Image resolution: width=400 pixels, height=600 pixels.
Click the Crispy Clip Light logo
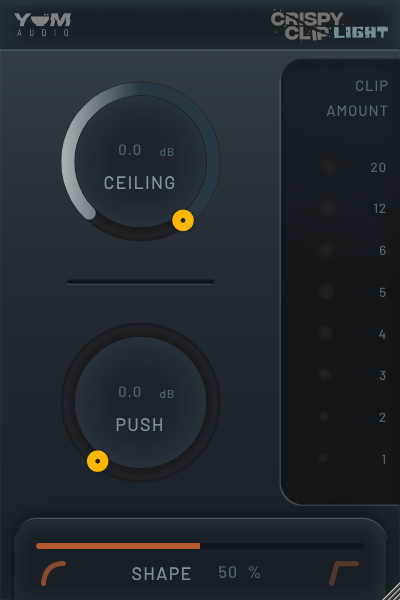(x=329, y=26)
